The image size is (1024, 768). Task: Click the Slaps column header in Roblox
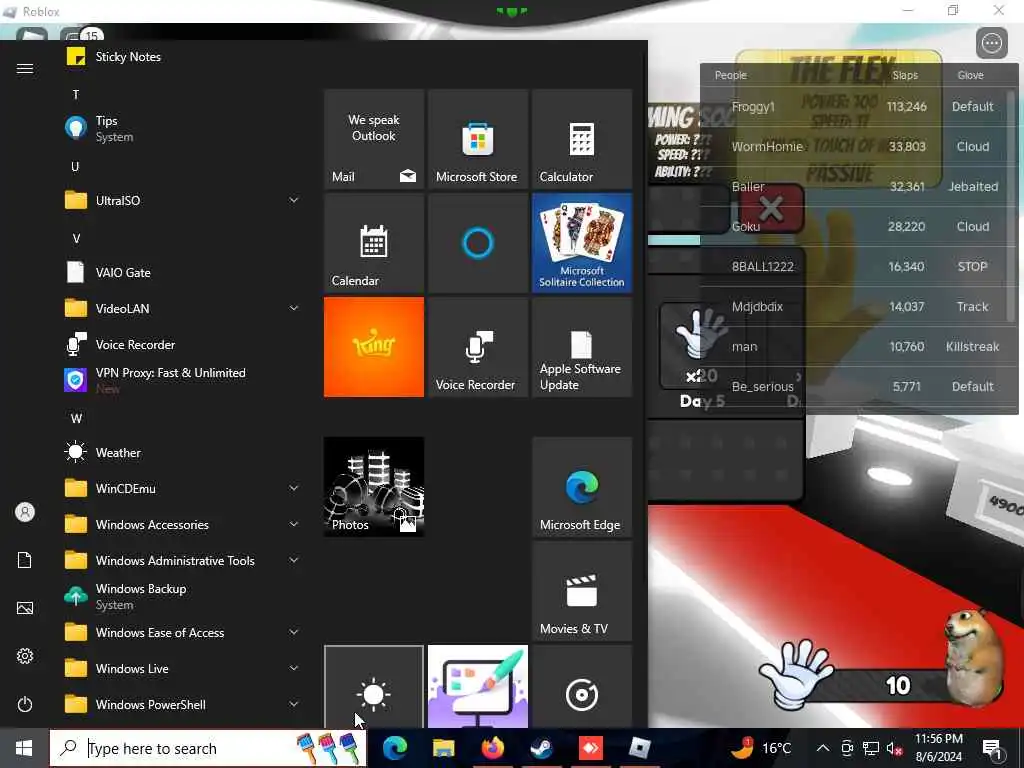tap(905, 75)
